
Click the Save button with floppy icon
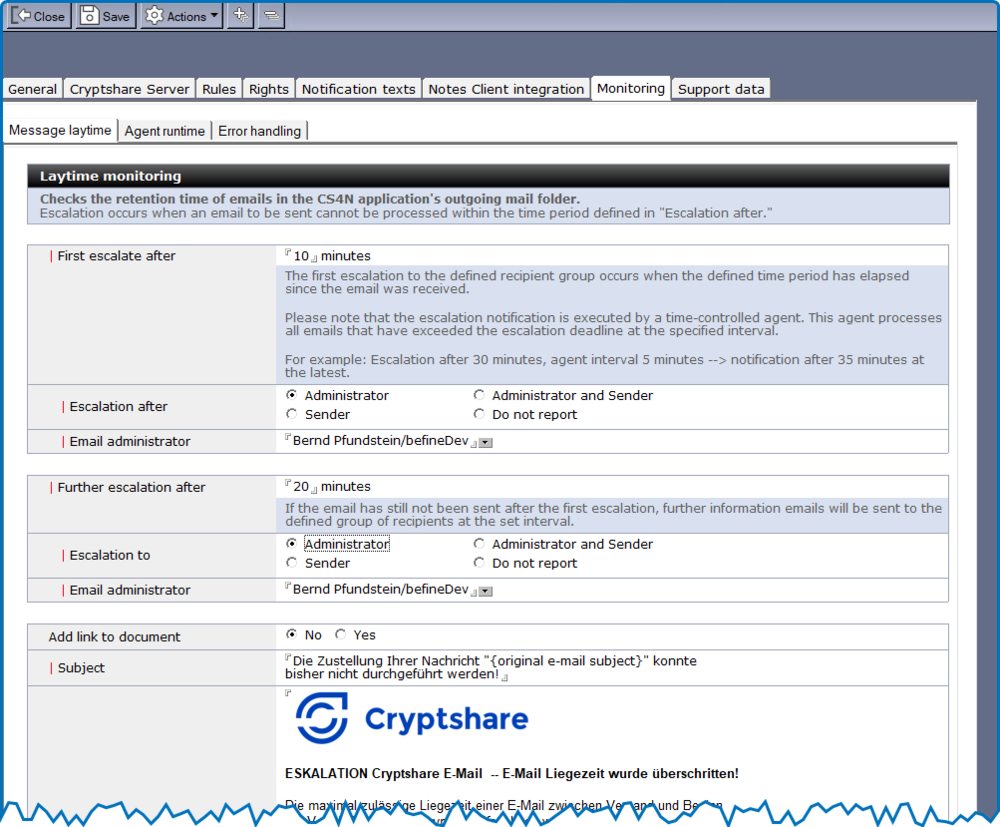pyautogui.click(x=105, y=16)
